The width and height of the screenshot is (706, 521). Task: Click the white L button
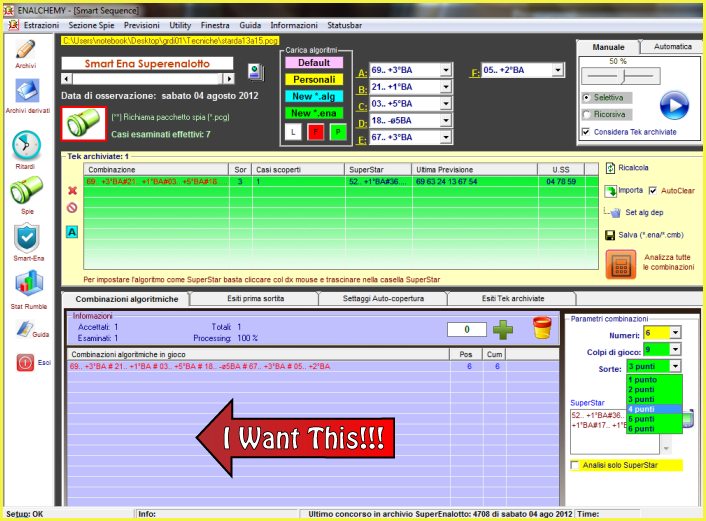(293, 132)
